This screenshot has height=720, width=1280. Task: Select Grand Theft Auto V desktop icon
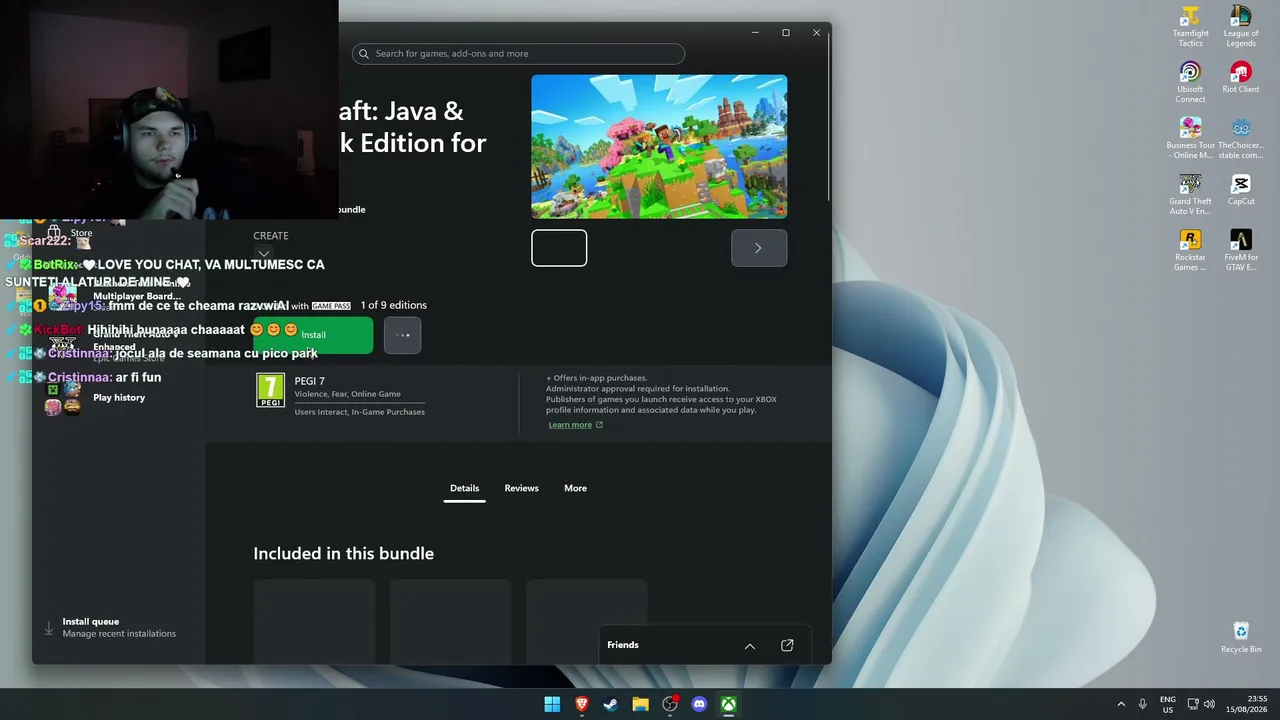[1190, 195]
